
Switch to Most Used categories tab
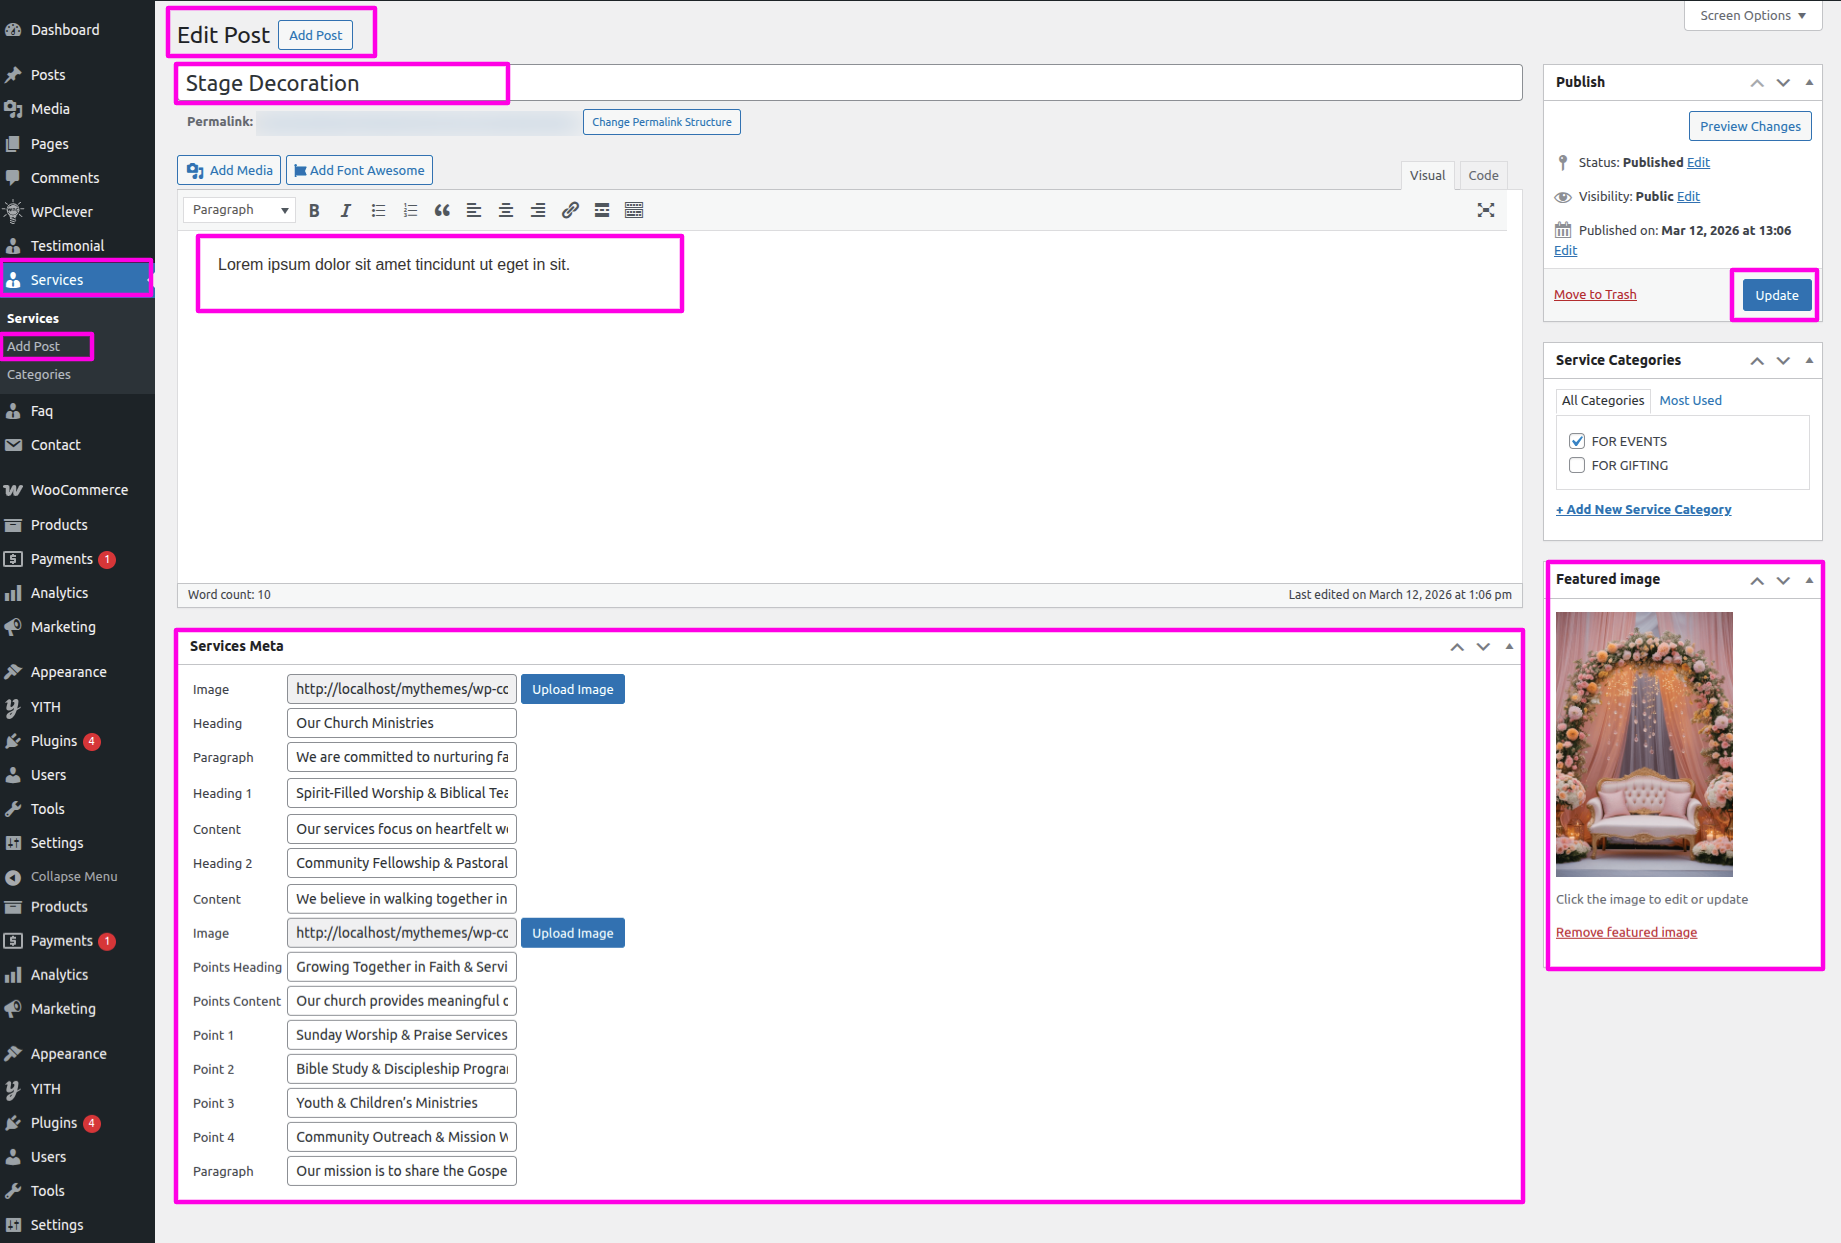[x=1690, y=400]
